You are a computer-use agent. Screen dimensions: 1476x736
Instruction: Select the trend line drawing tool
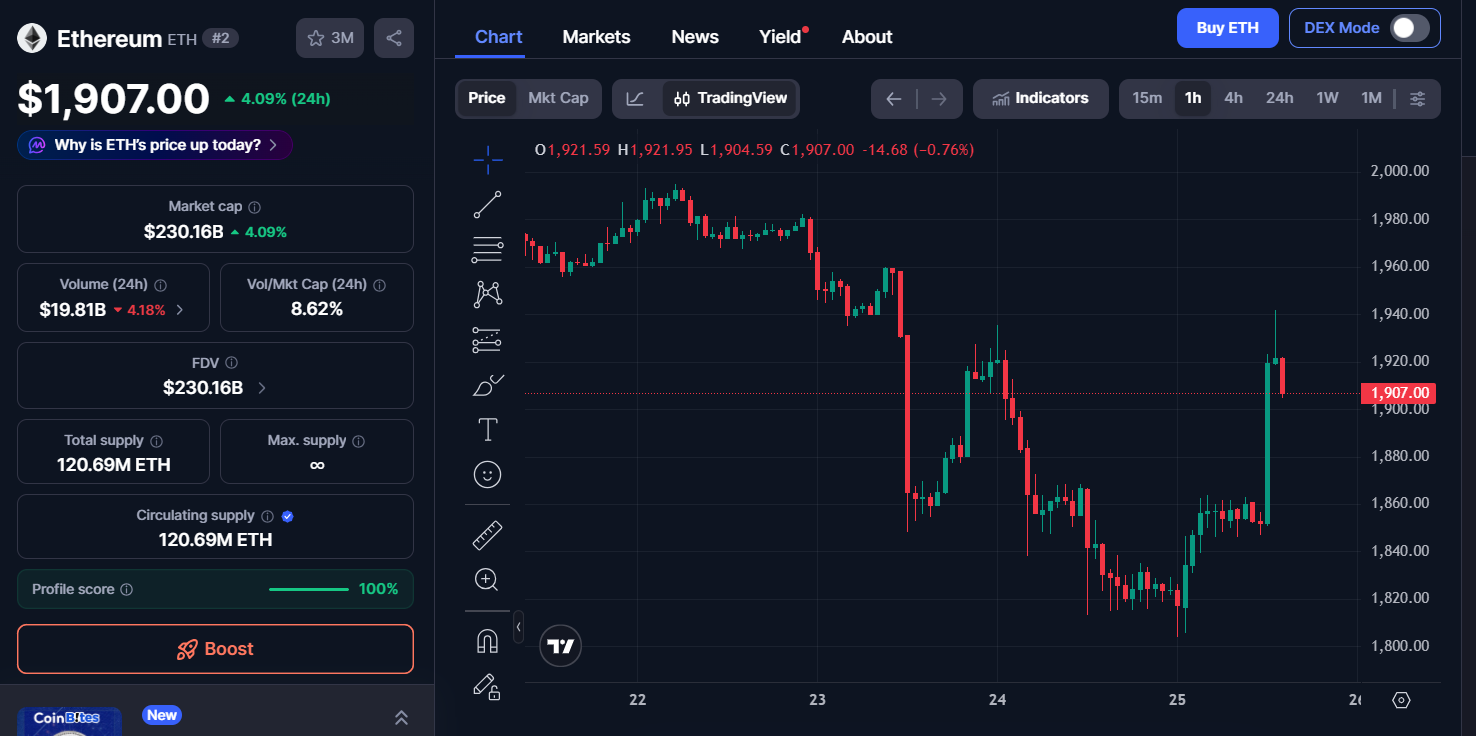[488, 204]
